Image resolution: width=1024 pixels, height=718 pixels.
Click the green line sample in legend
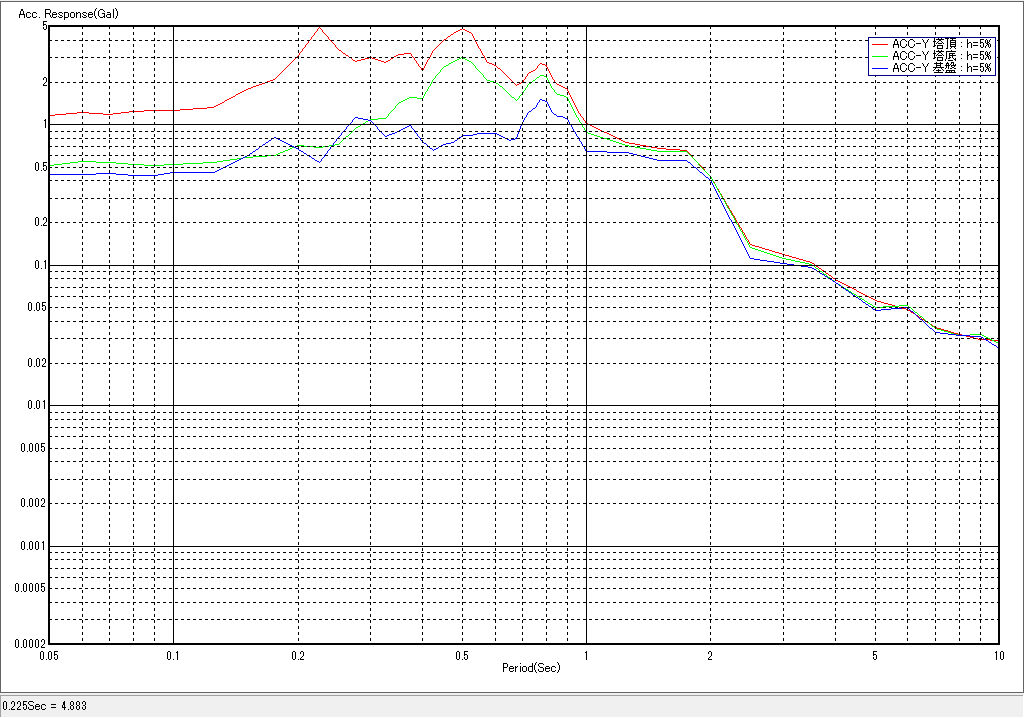point(879,56)
